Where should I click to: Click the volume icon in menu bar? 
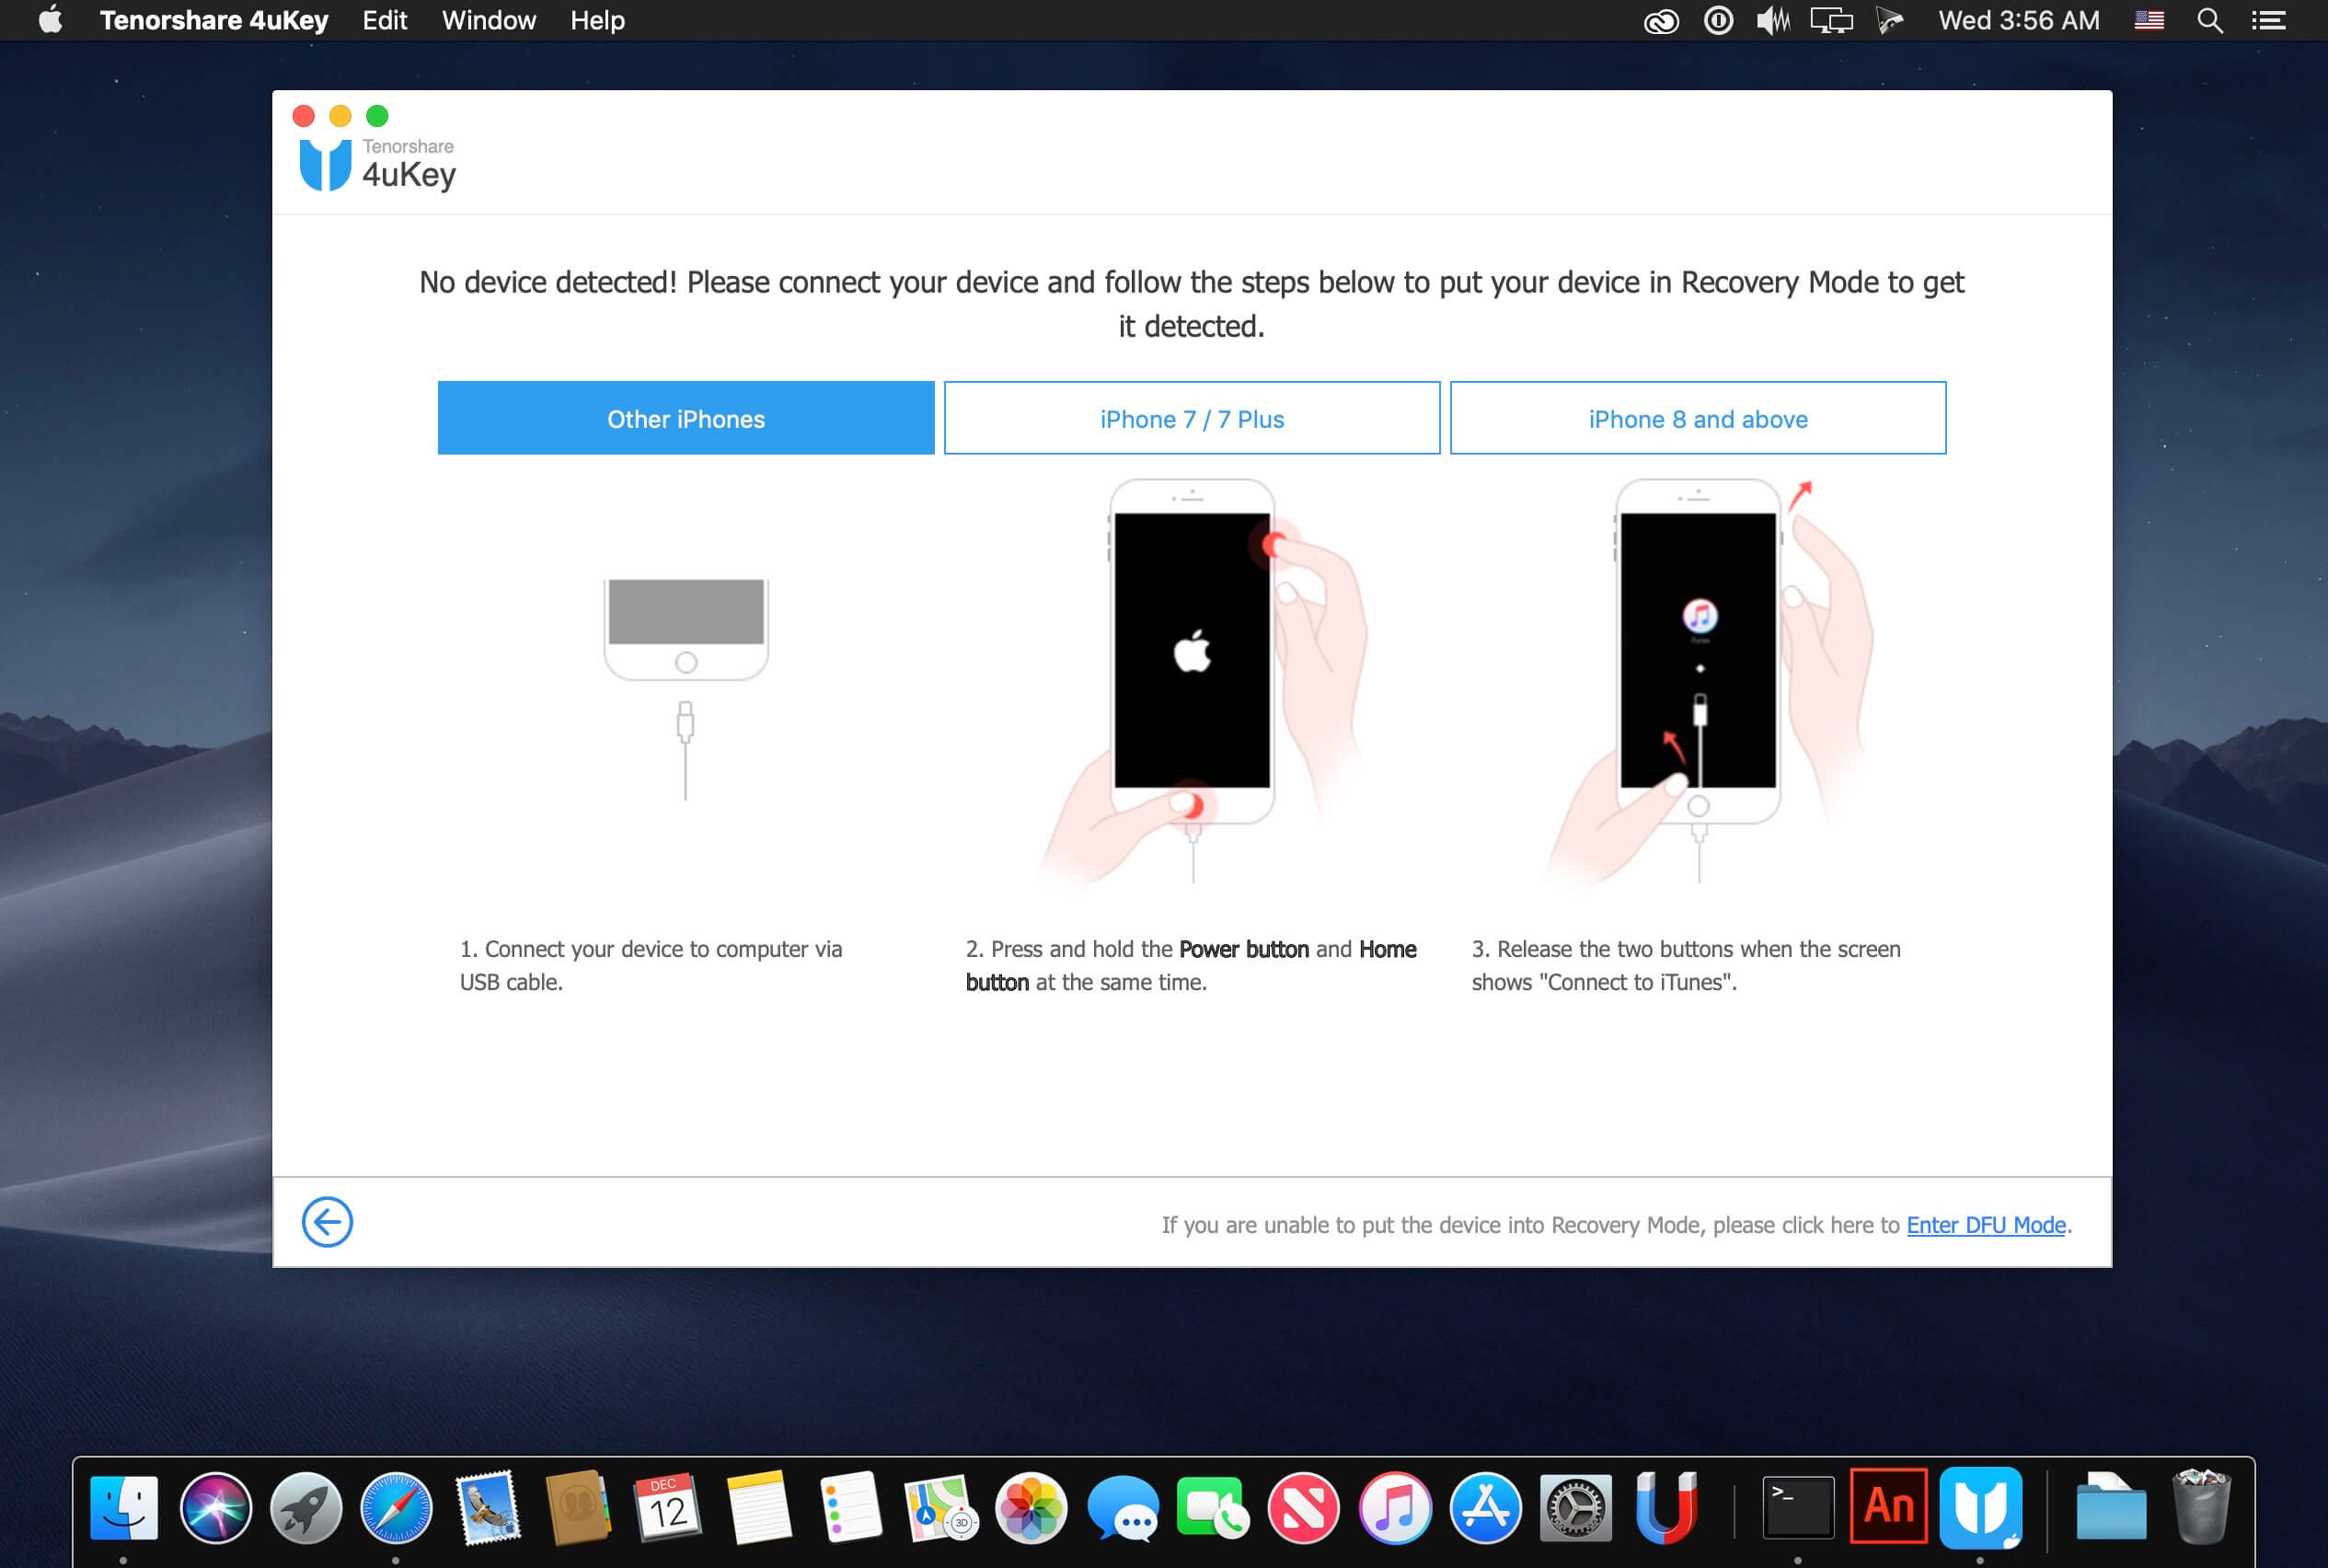click(1773, 20)
